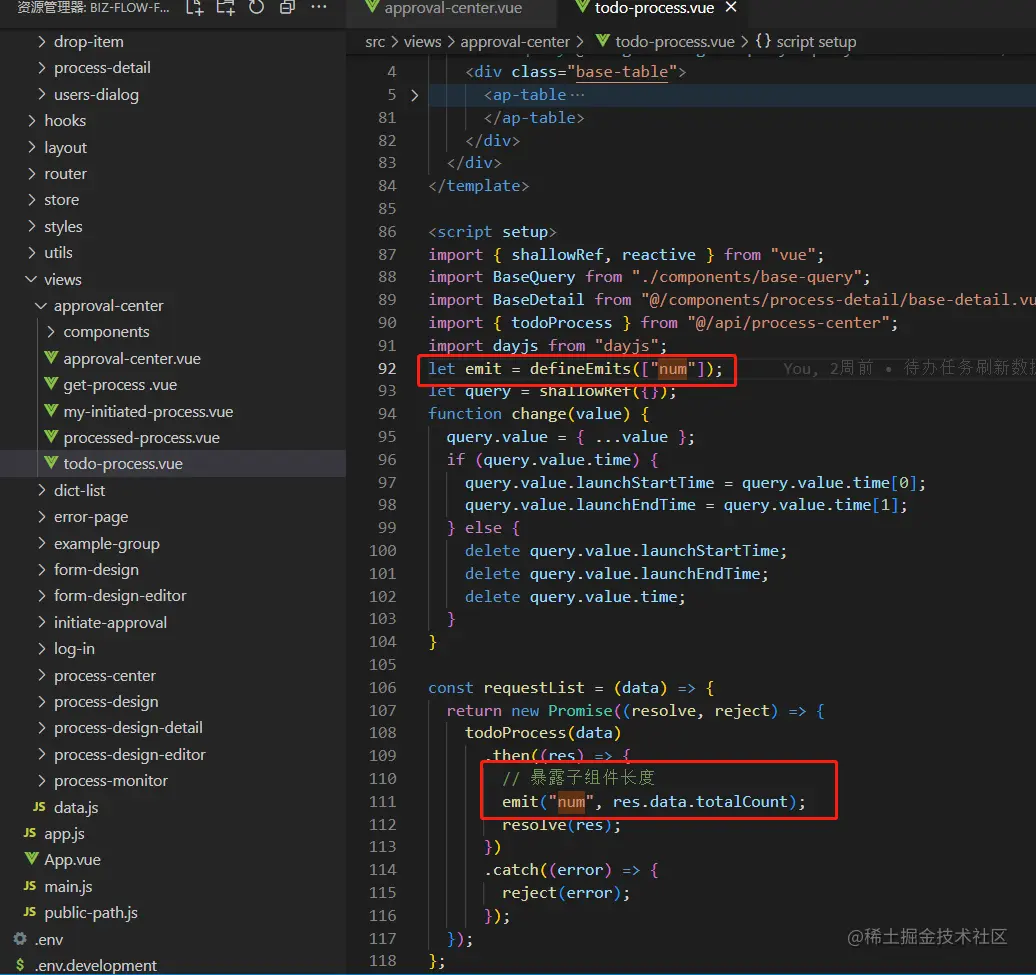Expand the process-design-detail folder
Screen dimensions: 1036x975
128,728
